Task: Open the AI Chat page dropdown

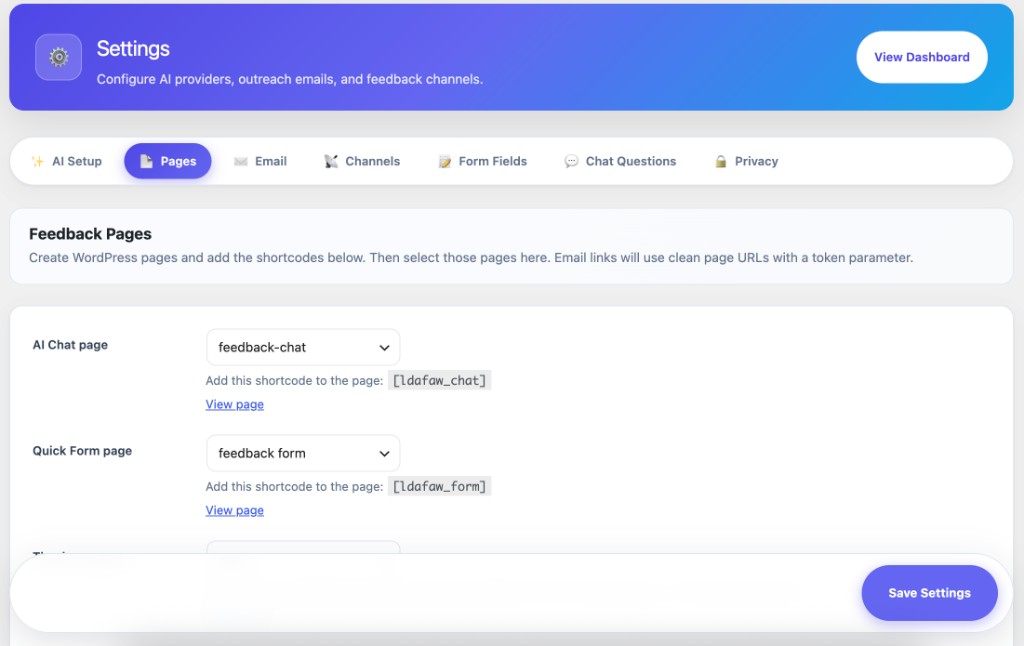Action: coord(303,347)
